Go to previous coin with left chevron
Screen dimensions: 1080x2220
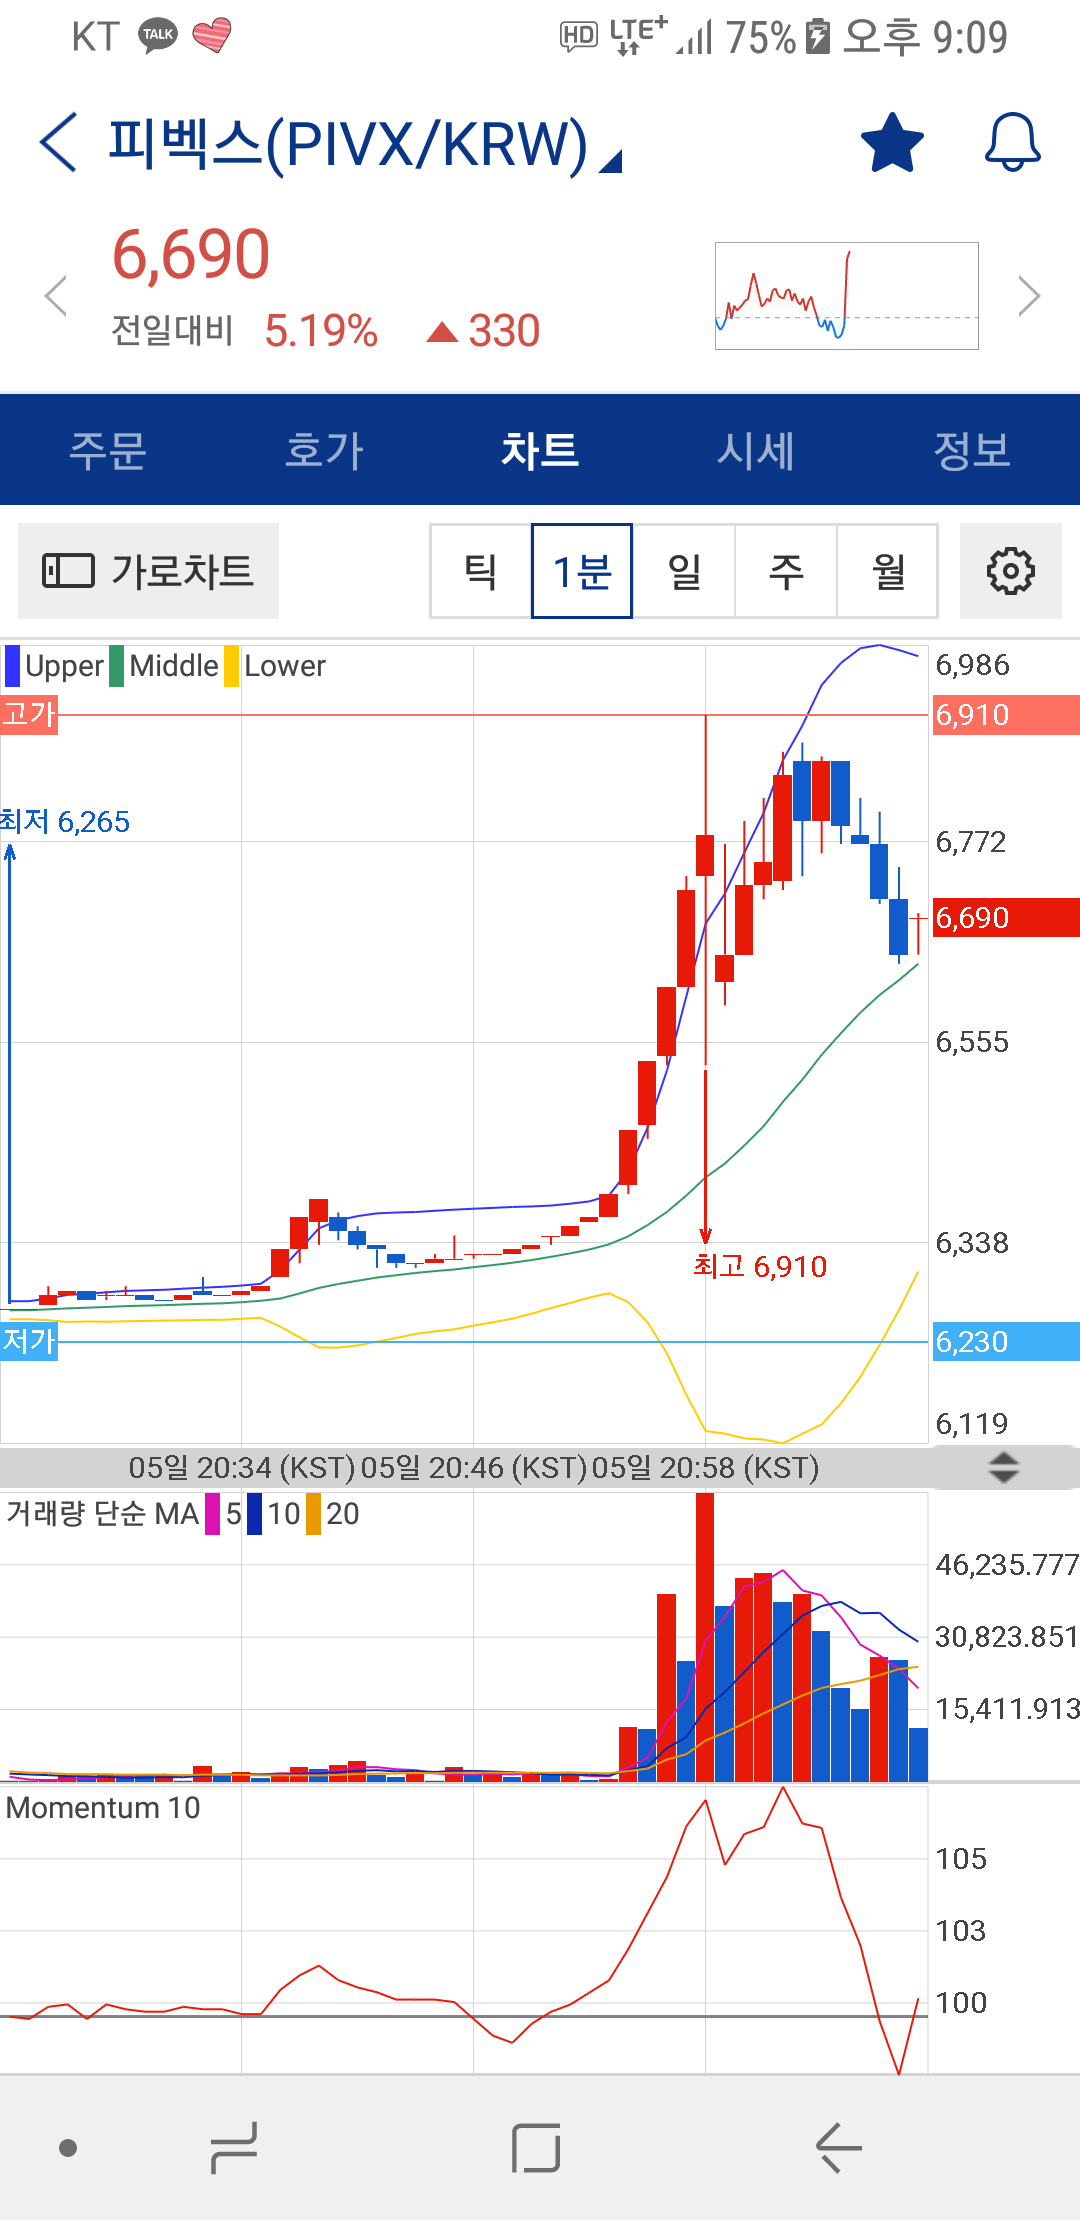tap(57, 296)
